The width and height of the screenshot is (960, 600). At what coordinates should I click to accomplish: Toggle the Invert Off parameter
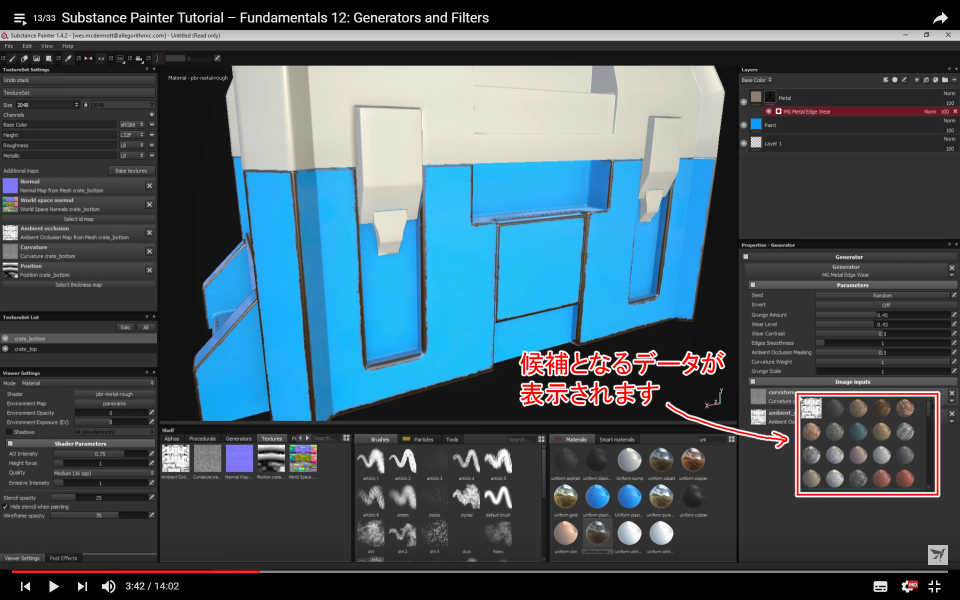(x=885, y=305)
